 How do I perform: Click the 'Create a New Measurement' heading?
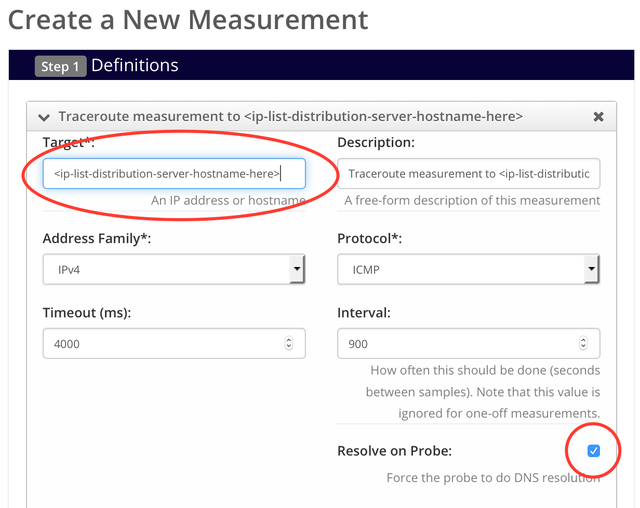tap(188, 20)
